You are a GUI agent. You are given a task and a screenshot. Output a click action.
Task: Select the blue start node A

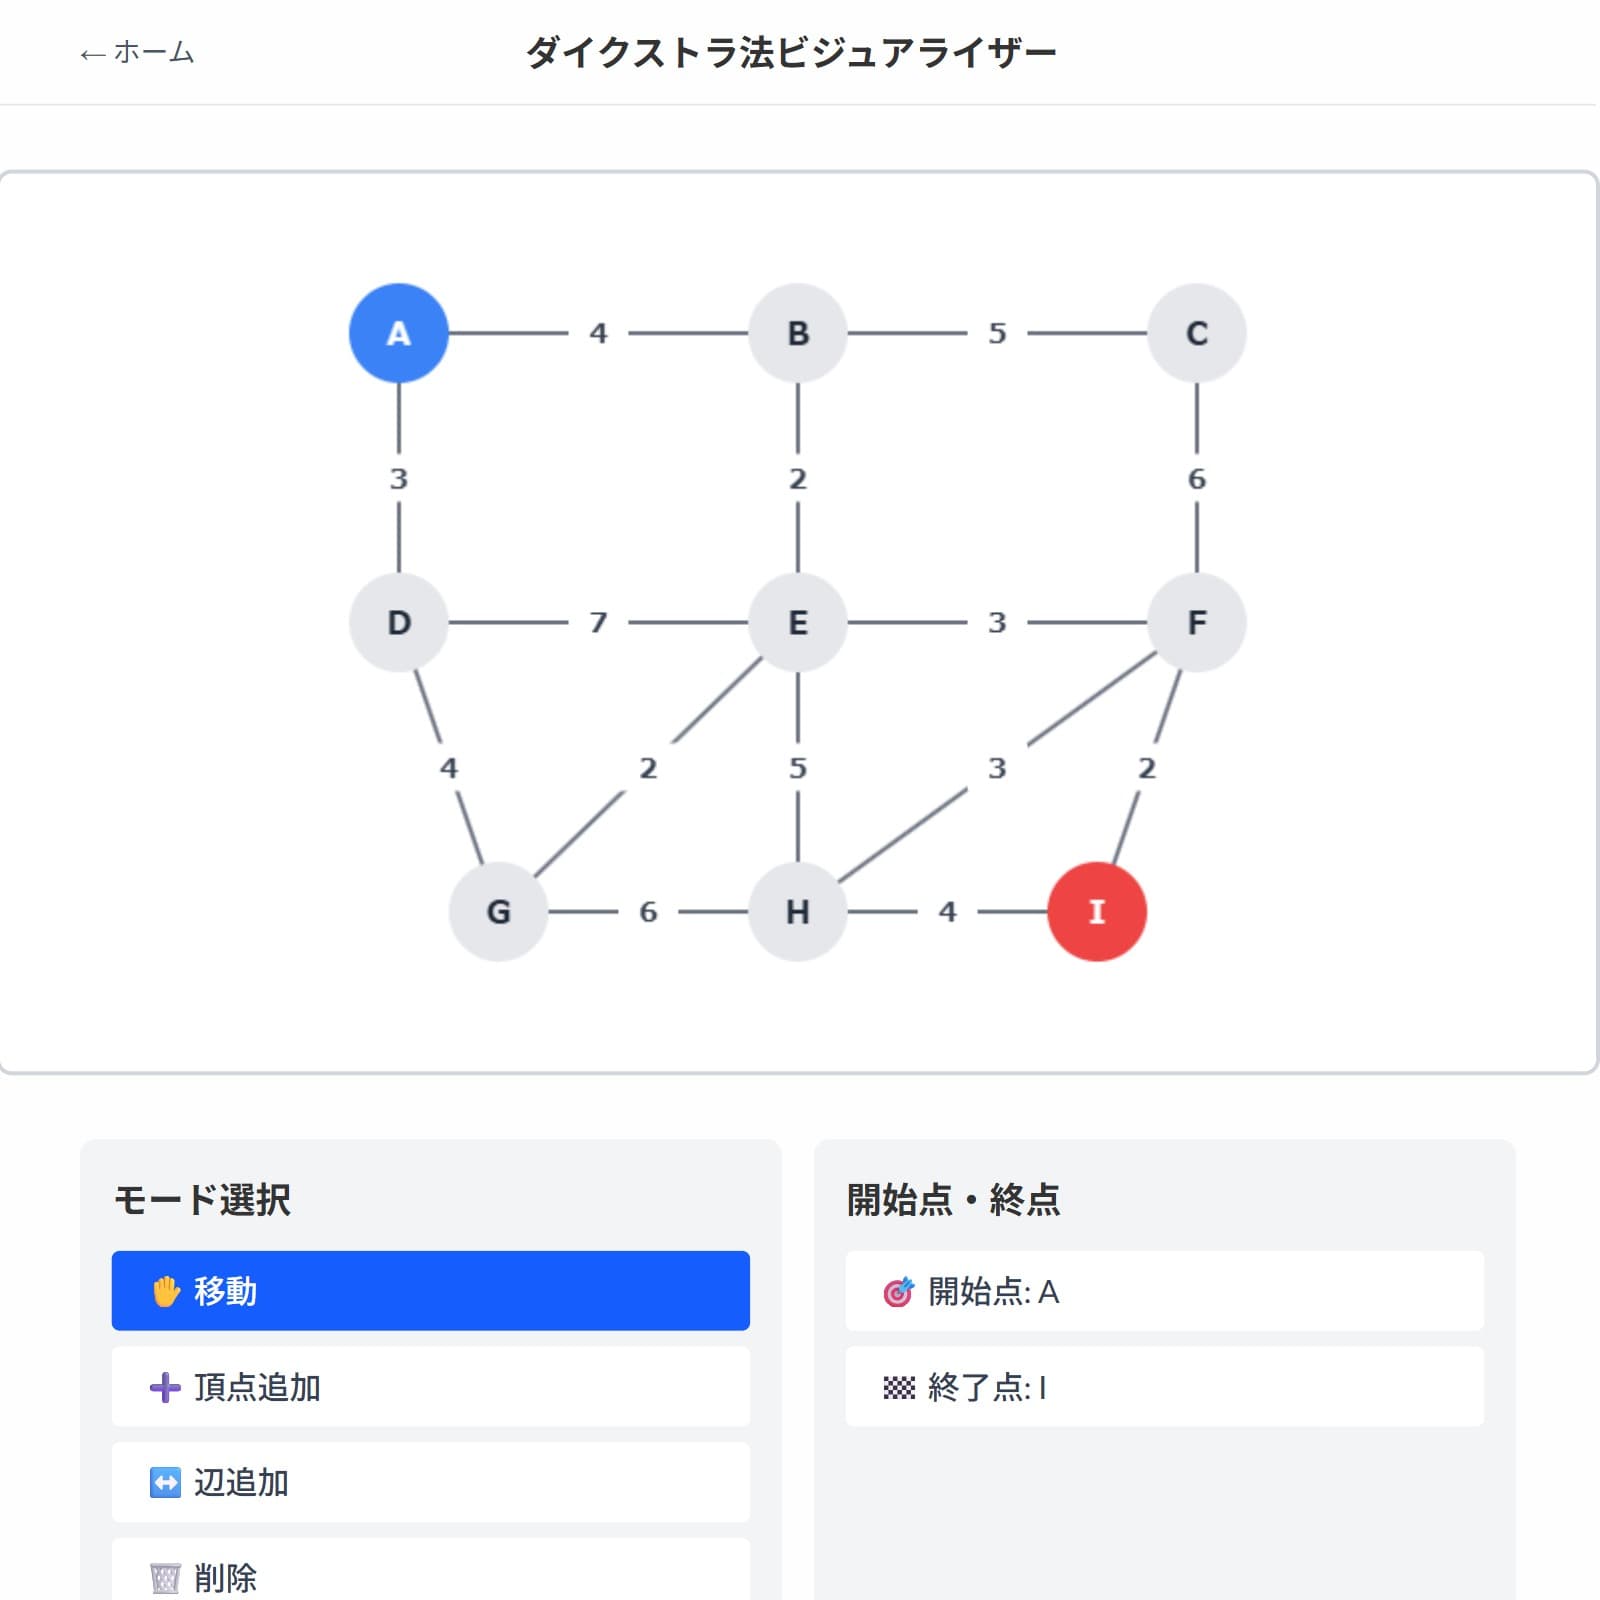point(398,333)
